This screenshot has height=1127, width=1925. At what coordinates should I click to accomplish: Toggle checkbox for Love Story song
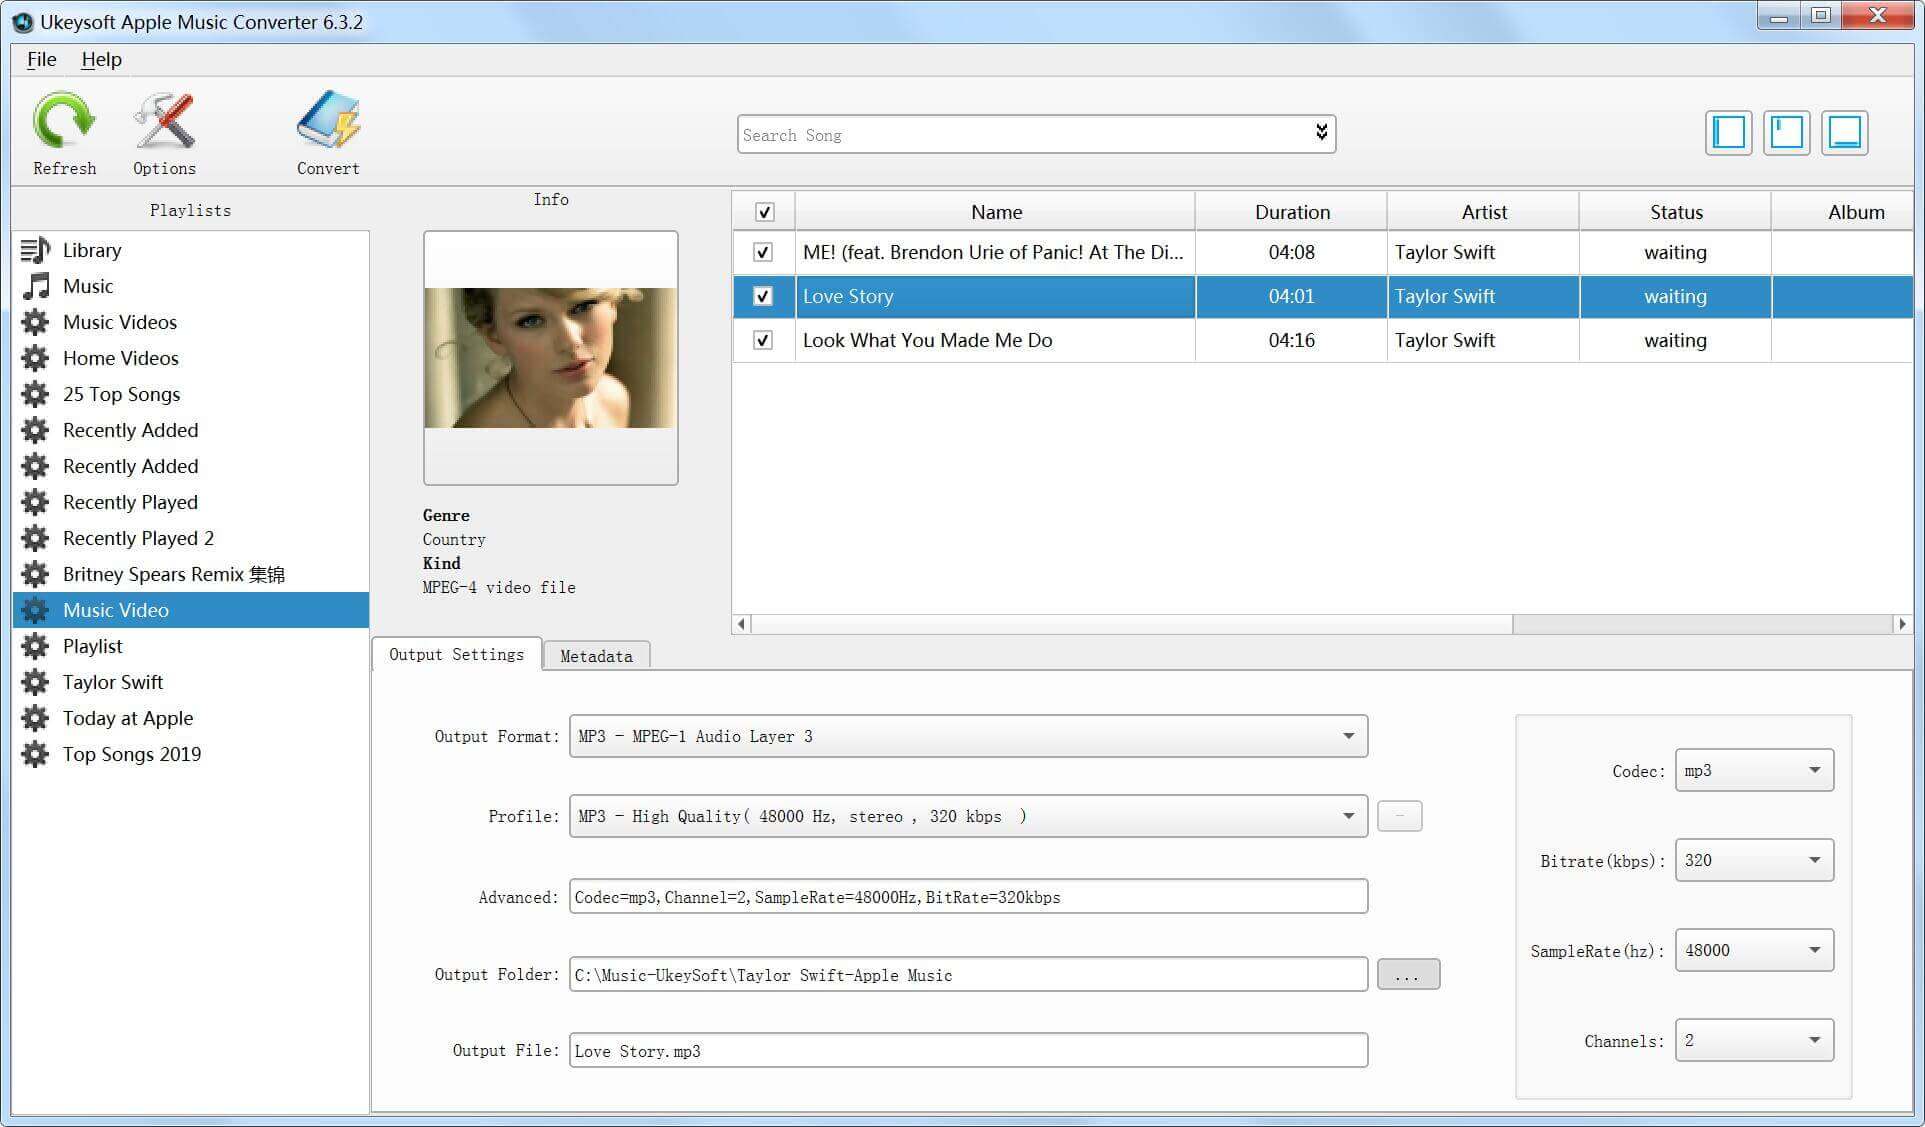(x=763, y=297)
